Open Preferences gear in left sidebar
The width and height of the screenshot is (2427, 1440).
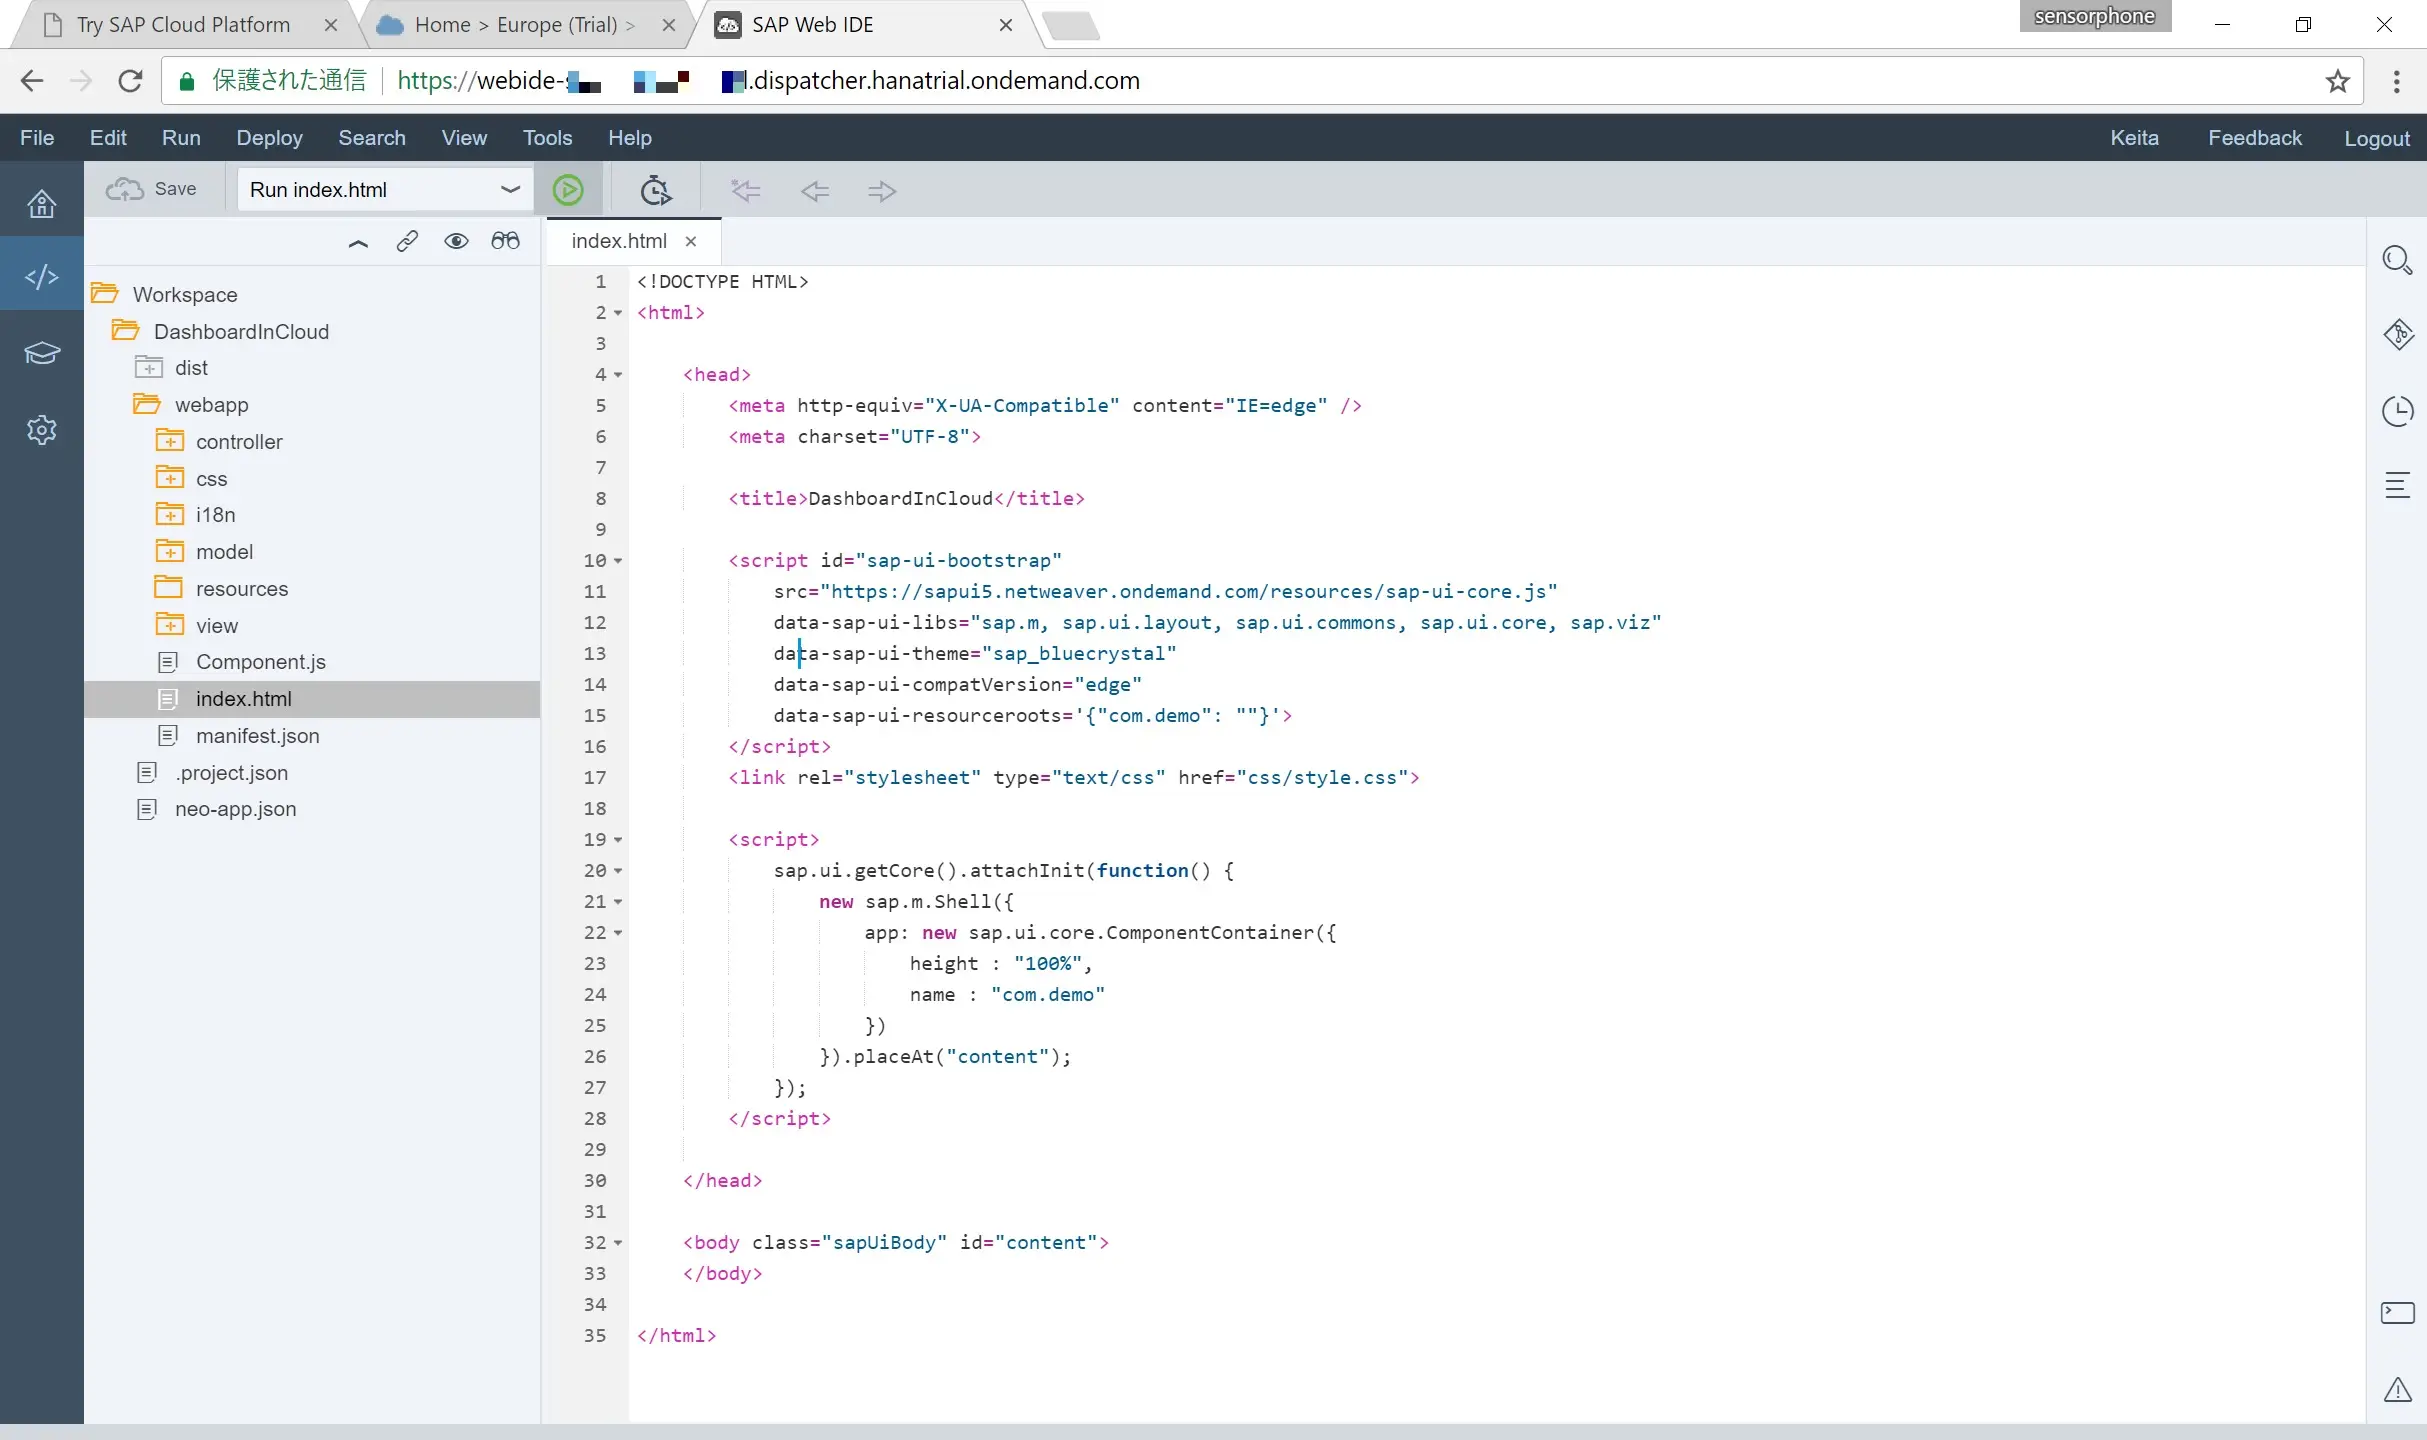coord(41,430)
